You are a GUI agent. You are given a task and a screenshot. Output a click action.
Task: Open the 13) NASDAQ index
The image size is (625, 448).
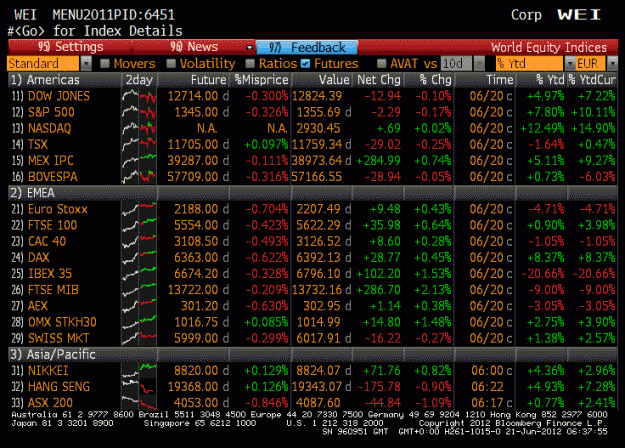41,128
